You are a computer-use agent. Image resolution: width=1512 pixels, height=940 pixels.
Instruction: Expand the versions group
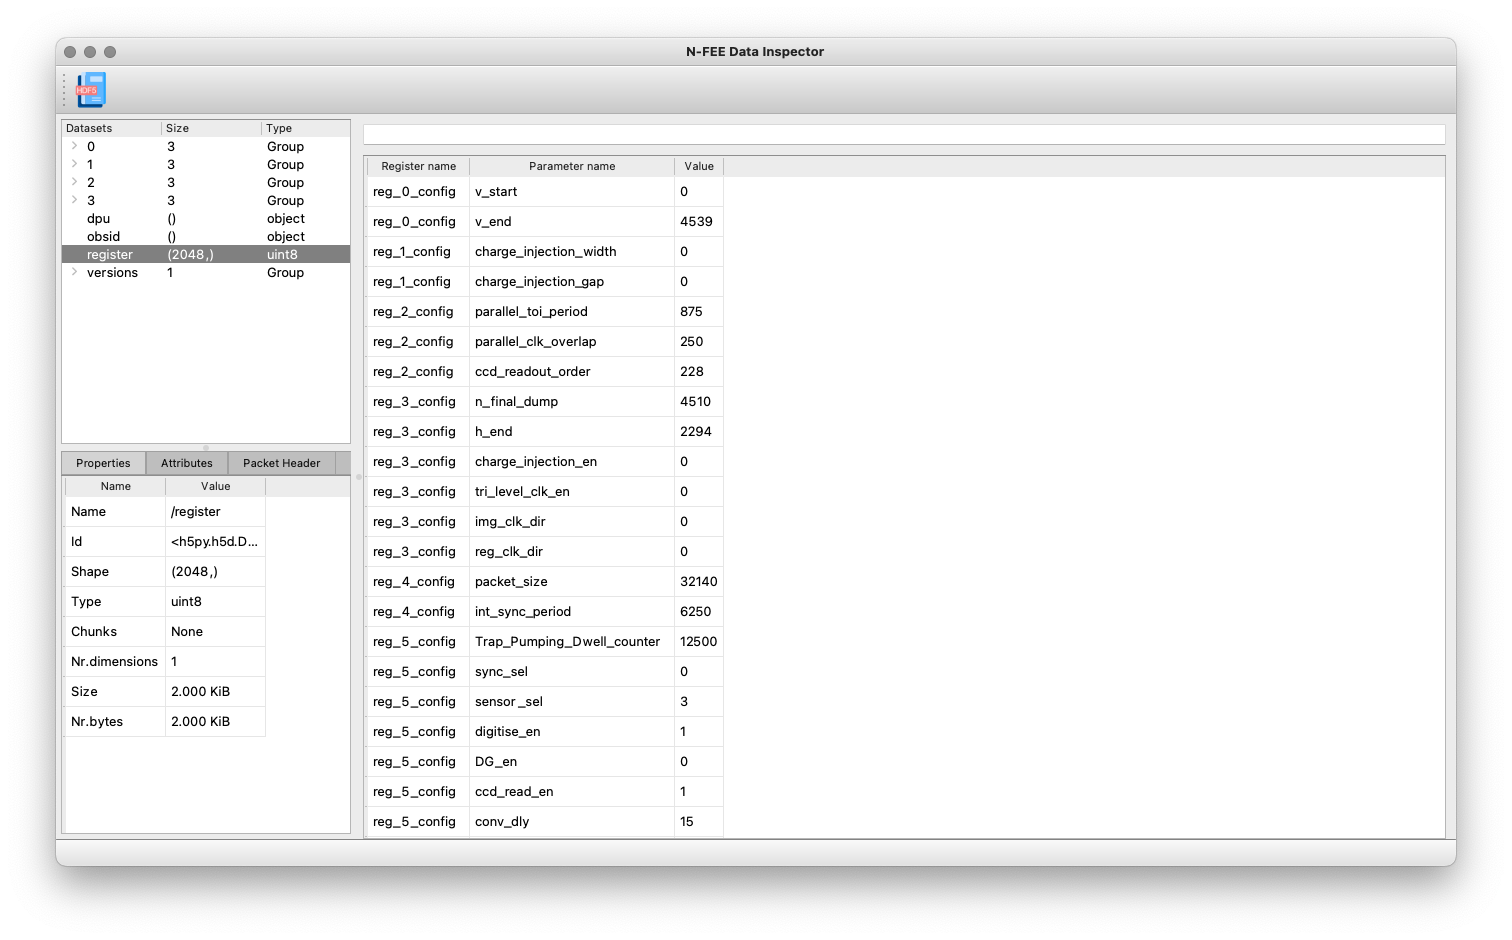74,272
